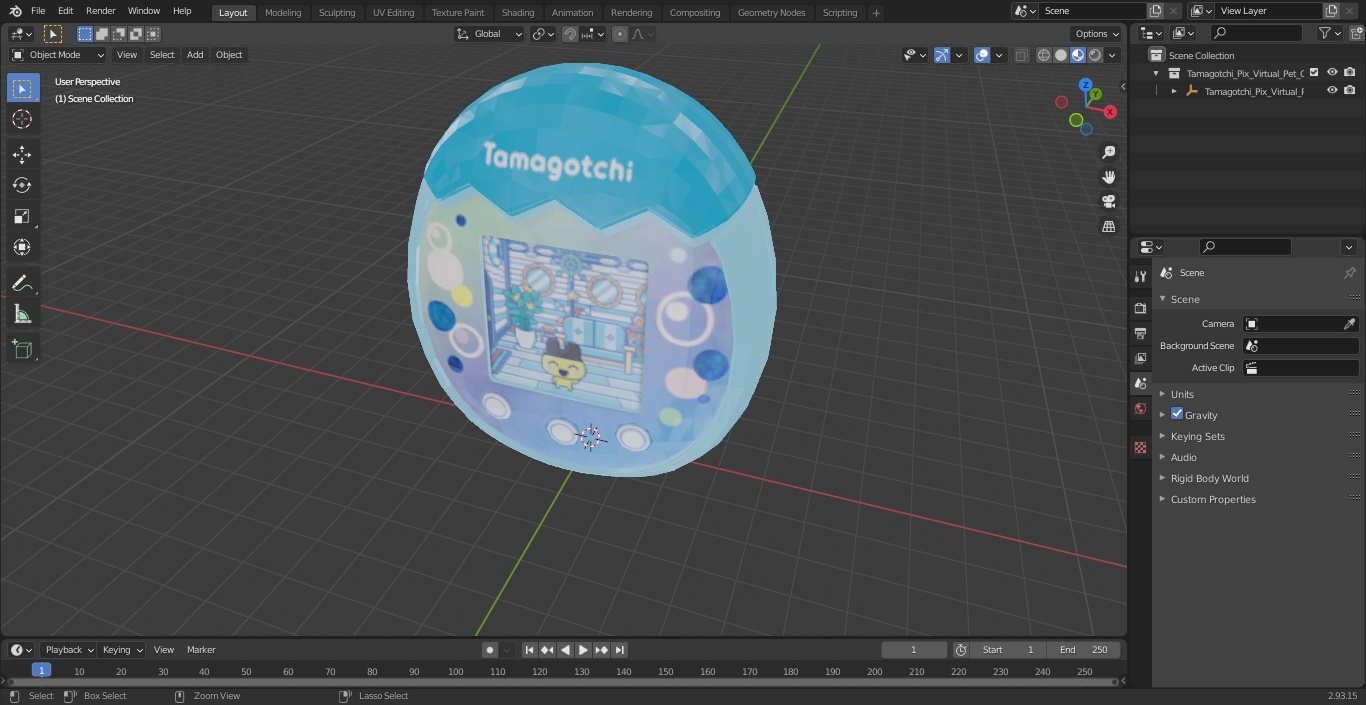Screen dimensions: 1366x705
Task: Open the Texture properties tab
Action: click(1140, 447)
